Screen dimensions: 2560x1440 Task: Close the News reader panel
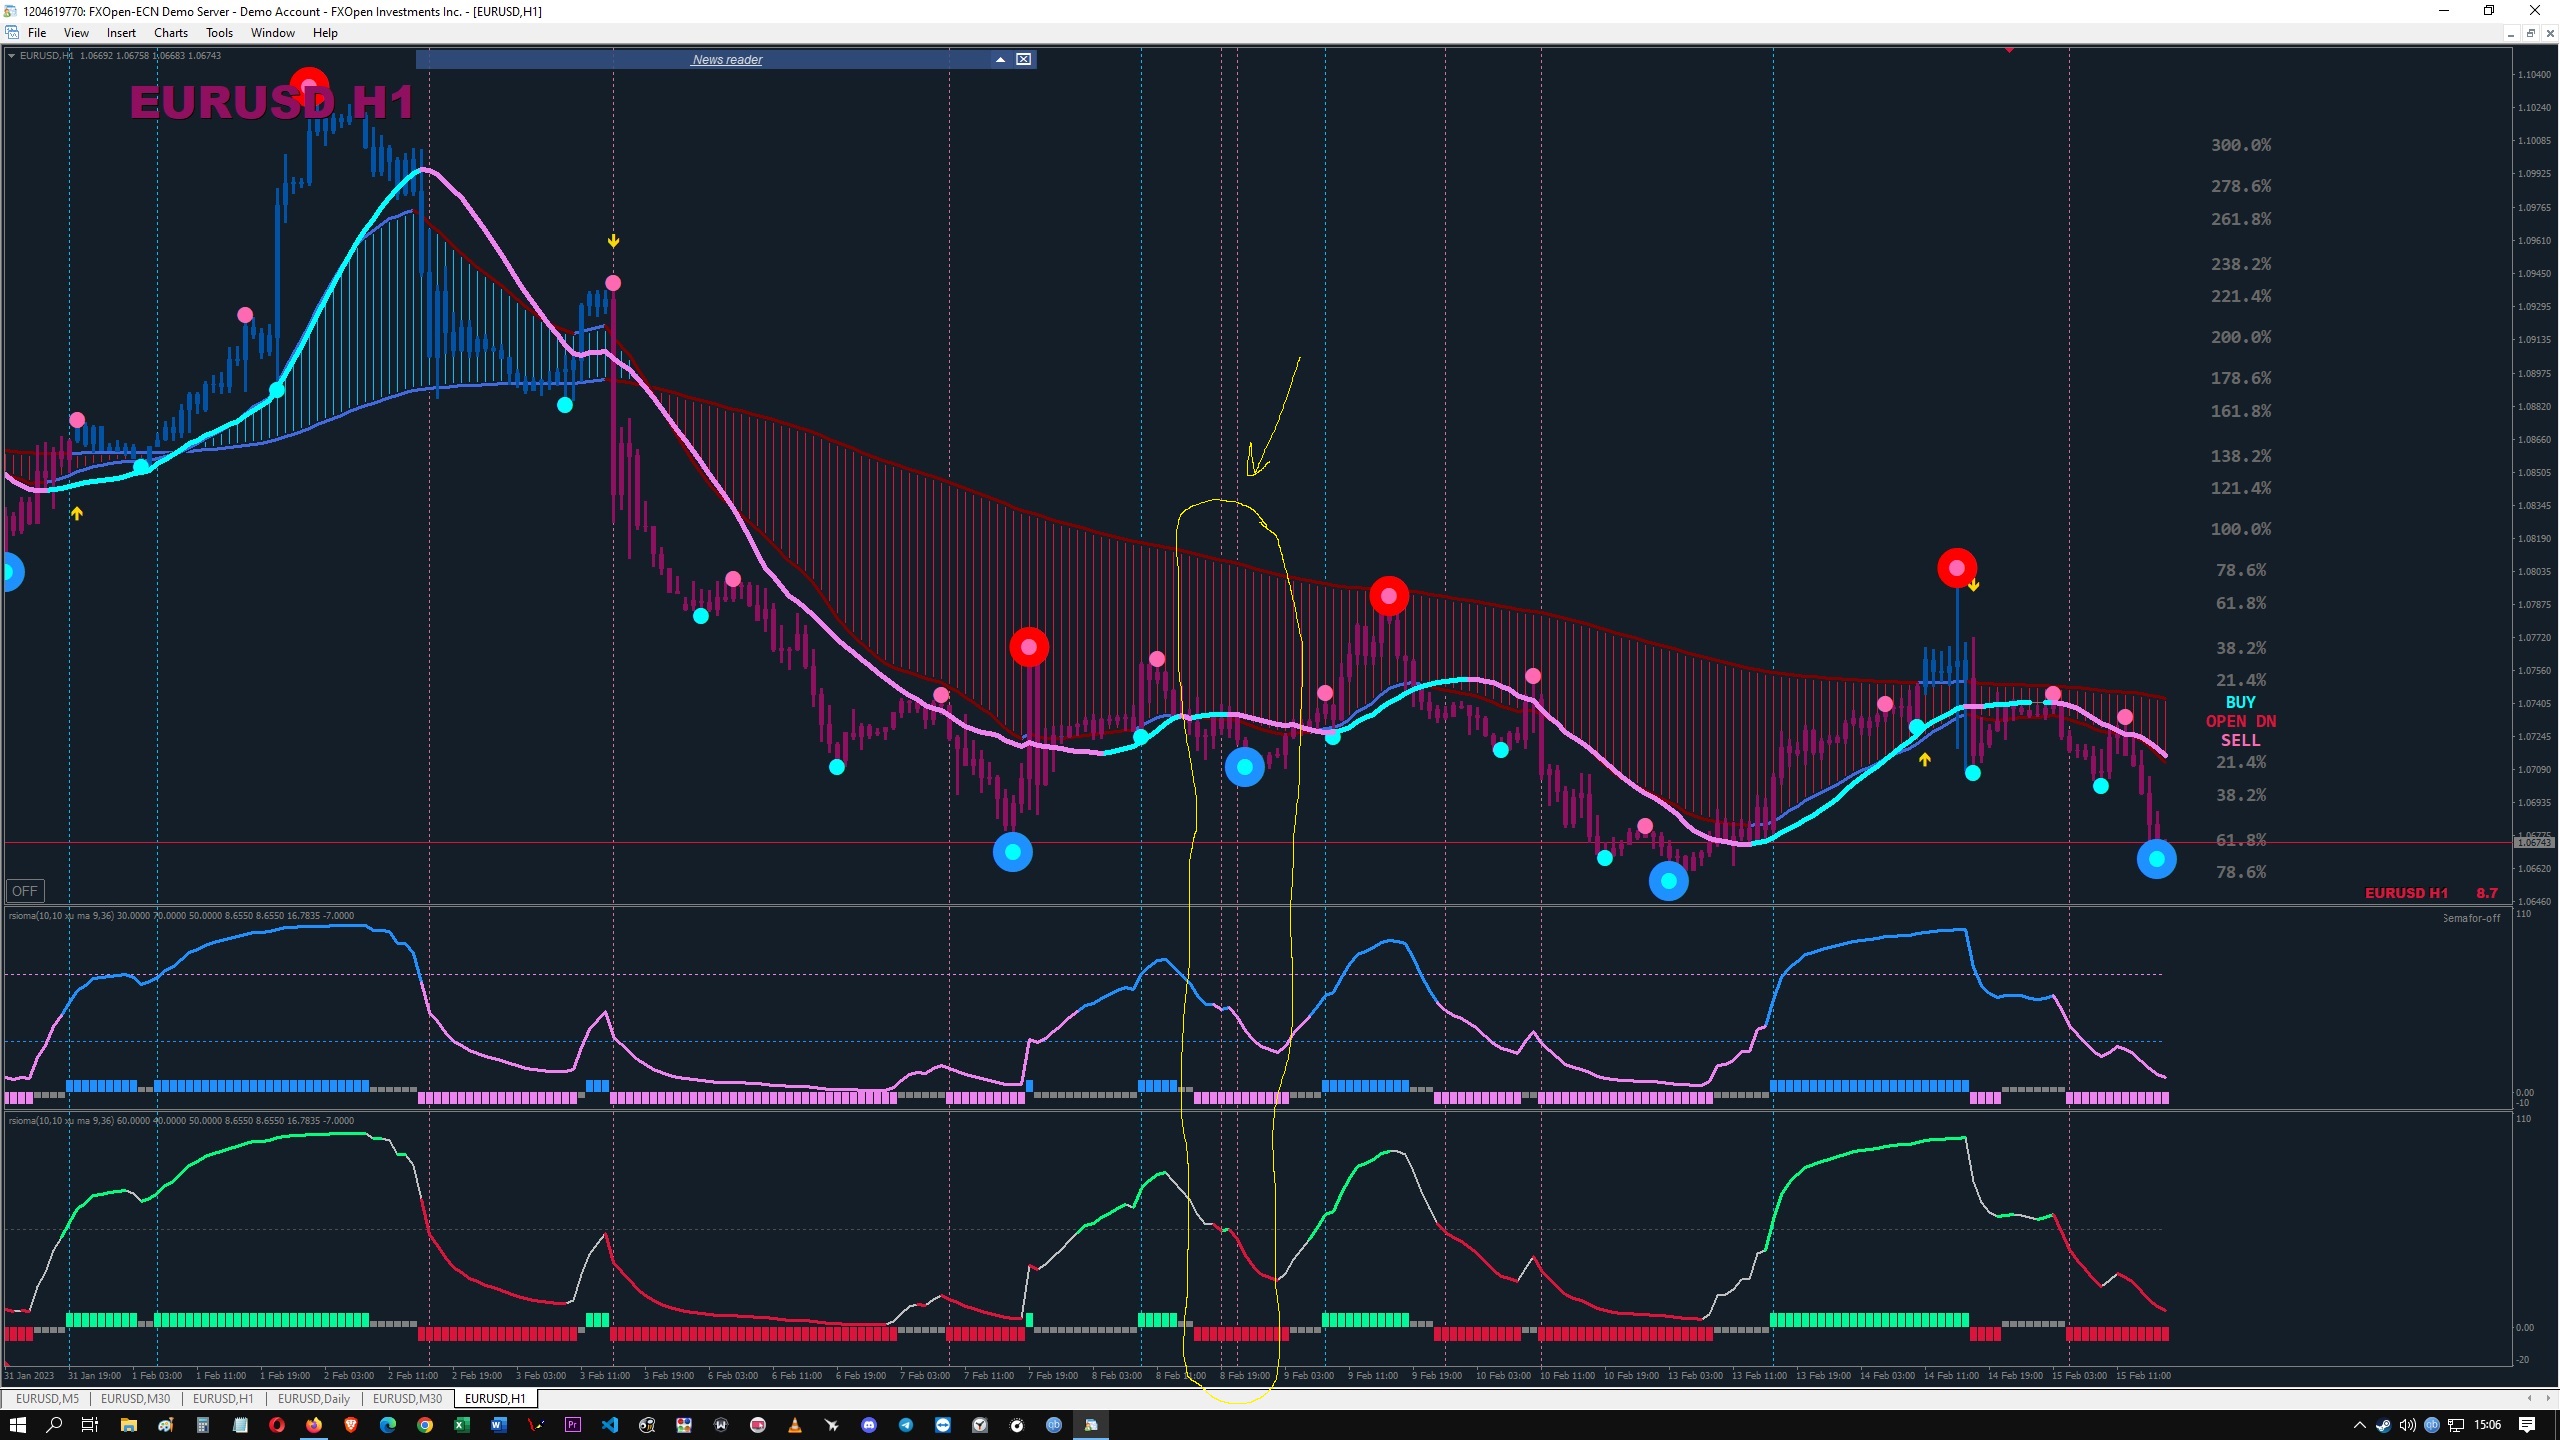point(1024,60)
